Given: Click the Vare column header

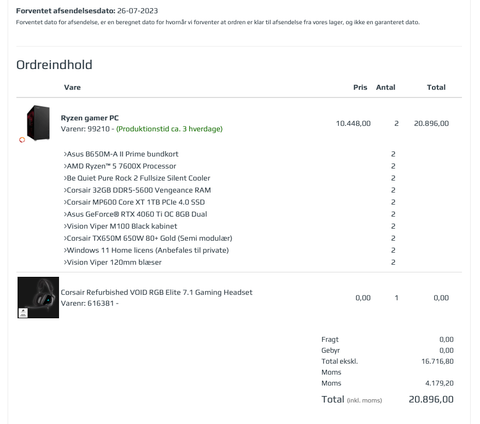Looking at the screenshot, I should (x=72, y=87).
